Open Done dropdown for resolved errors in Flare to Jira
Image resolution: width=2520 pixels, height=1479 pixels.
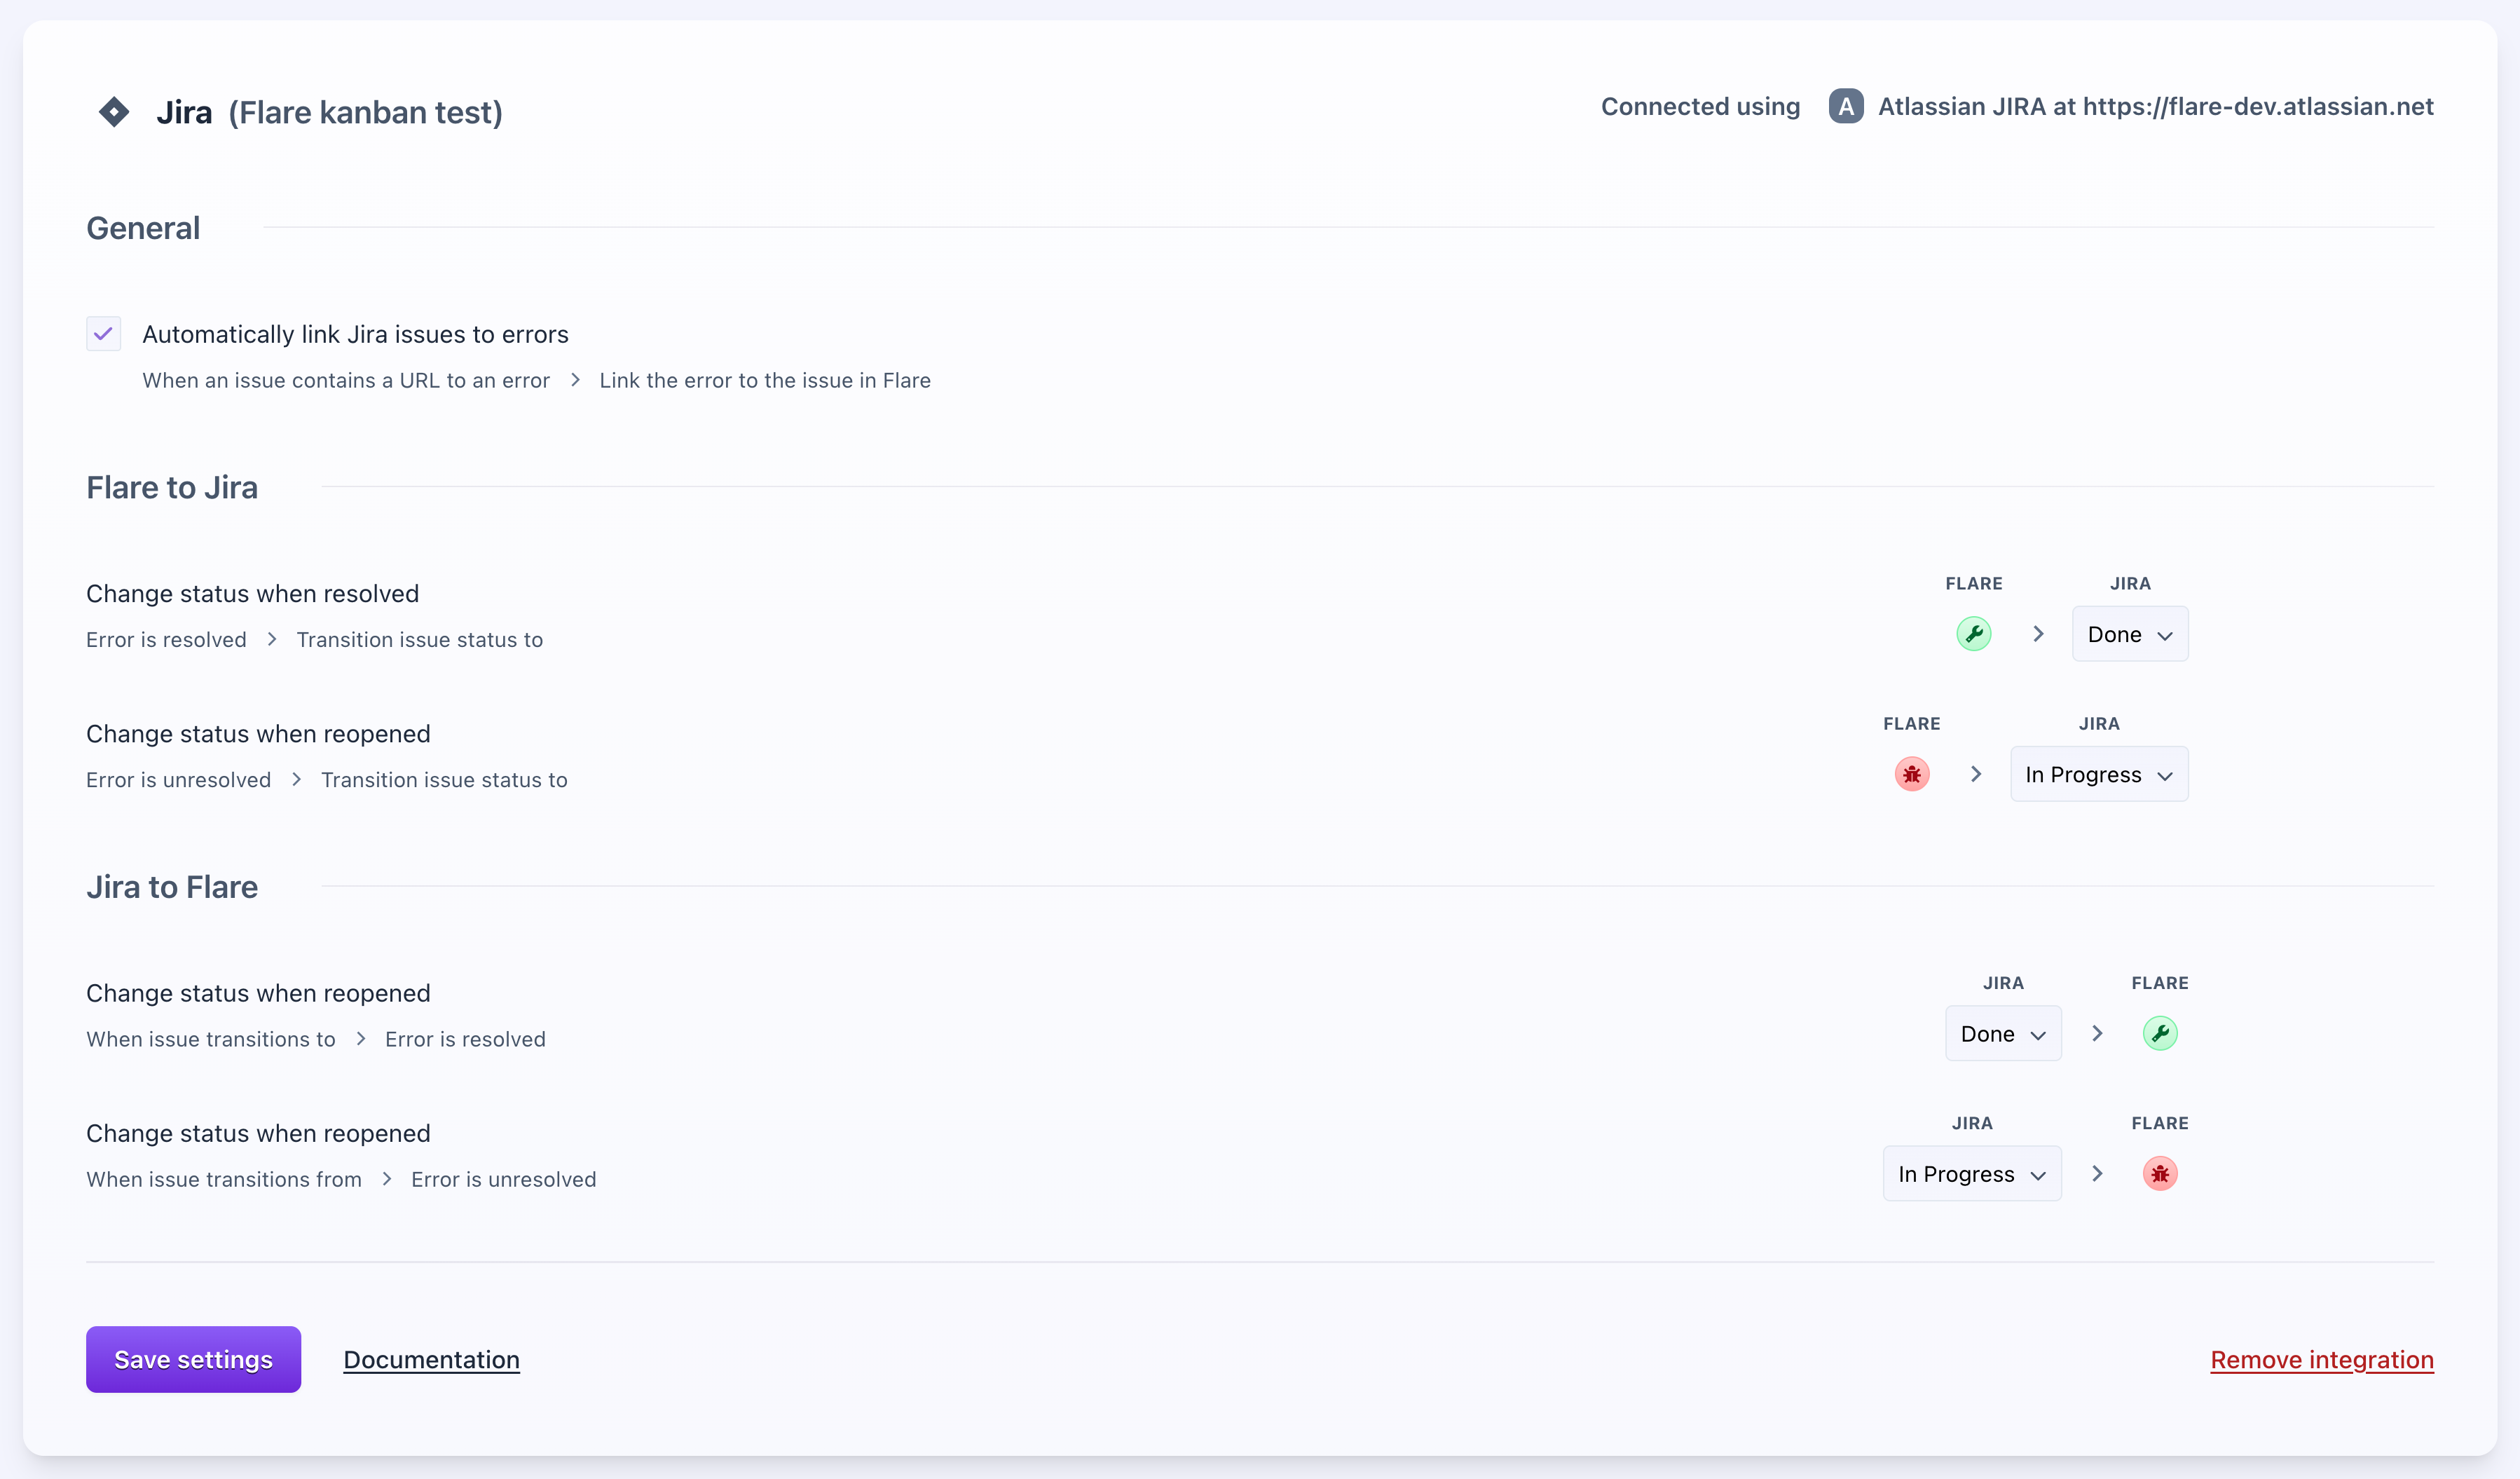pyautogui.click(x=2129, y=634)
